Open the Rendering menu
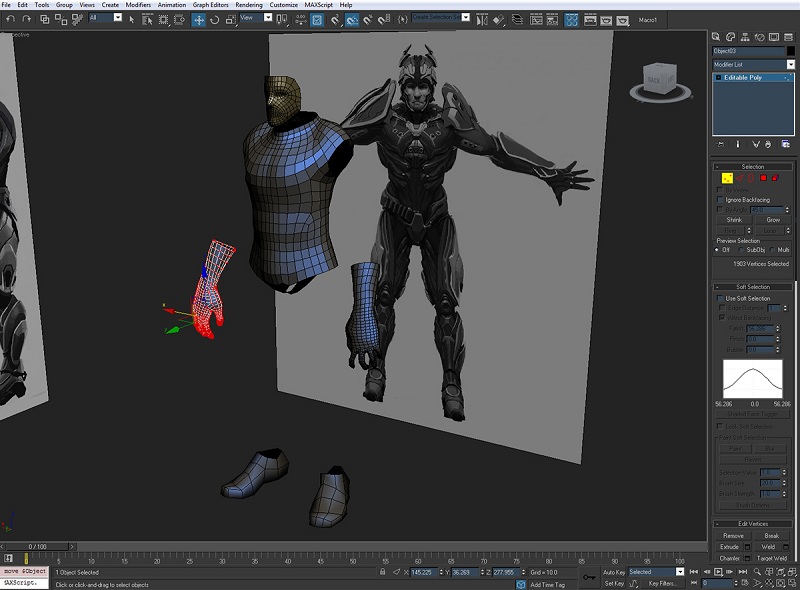Image resolution: width=800 pixels, height=590 pixels. tap(249, 5)
